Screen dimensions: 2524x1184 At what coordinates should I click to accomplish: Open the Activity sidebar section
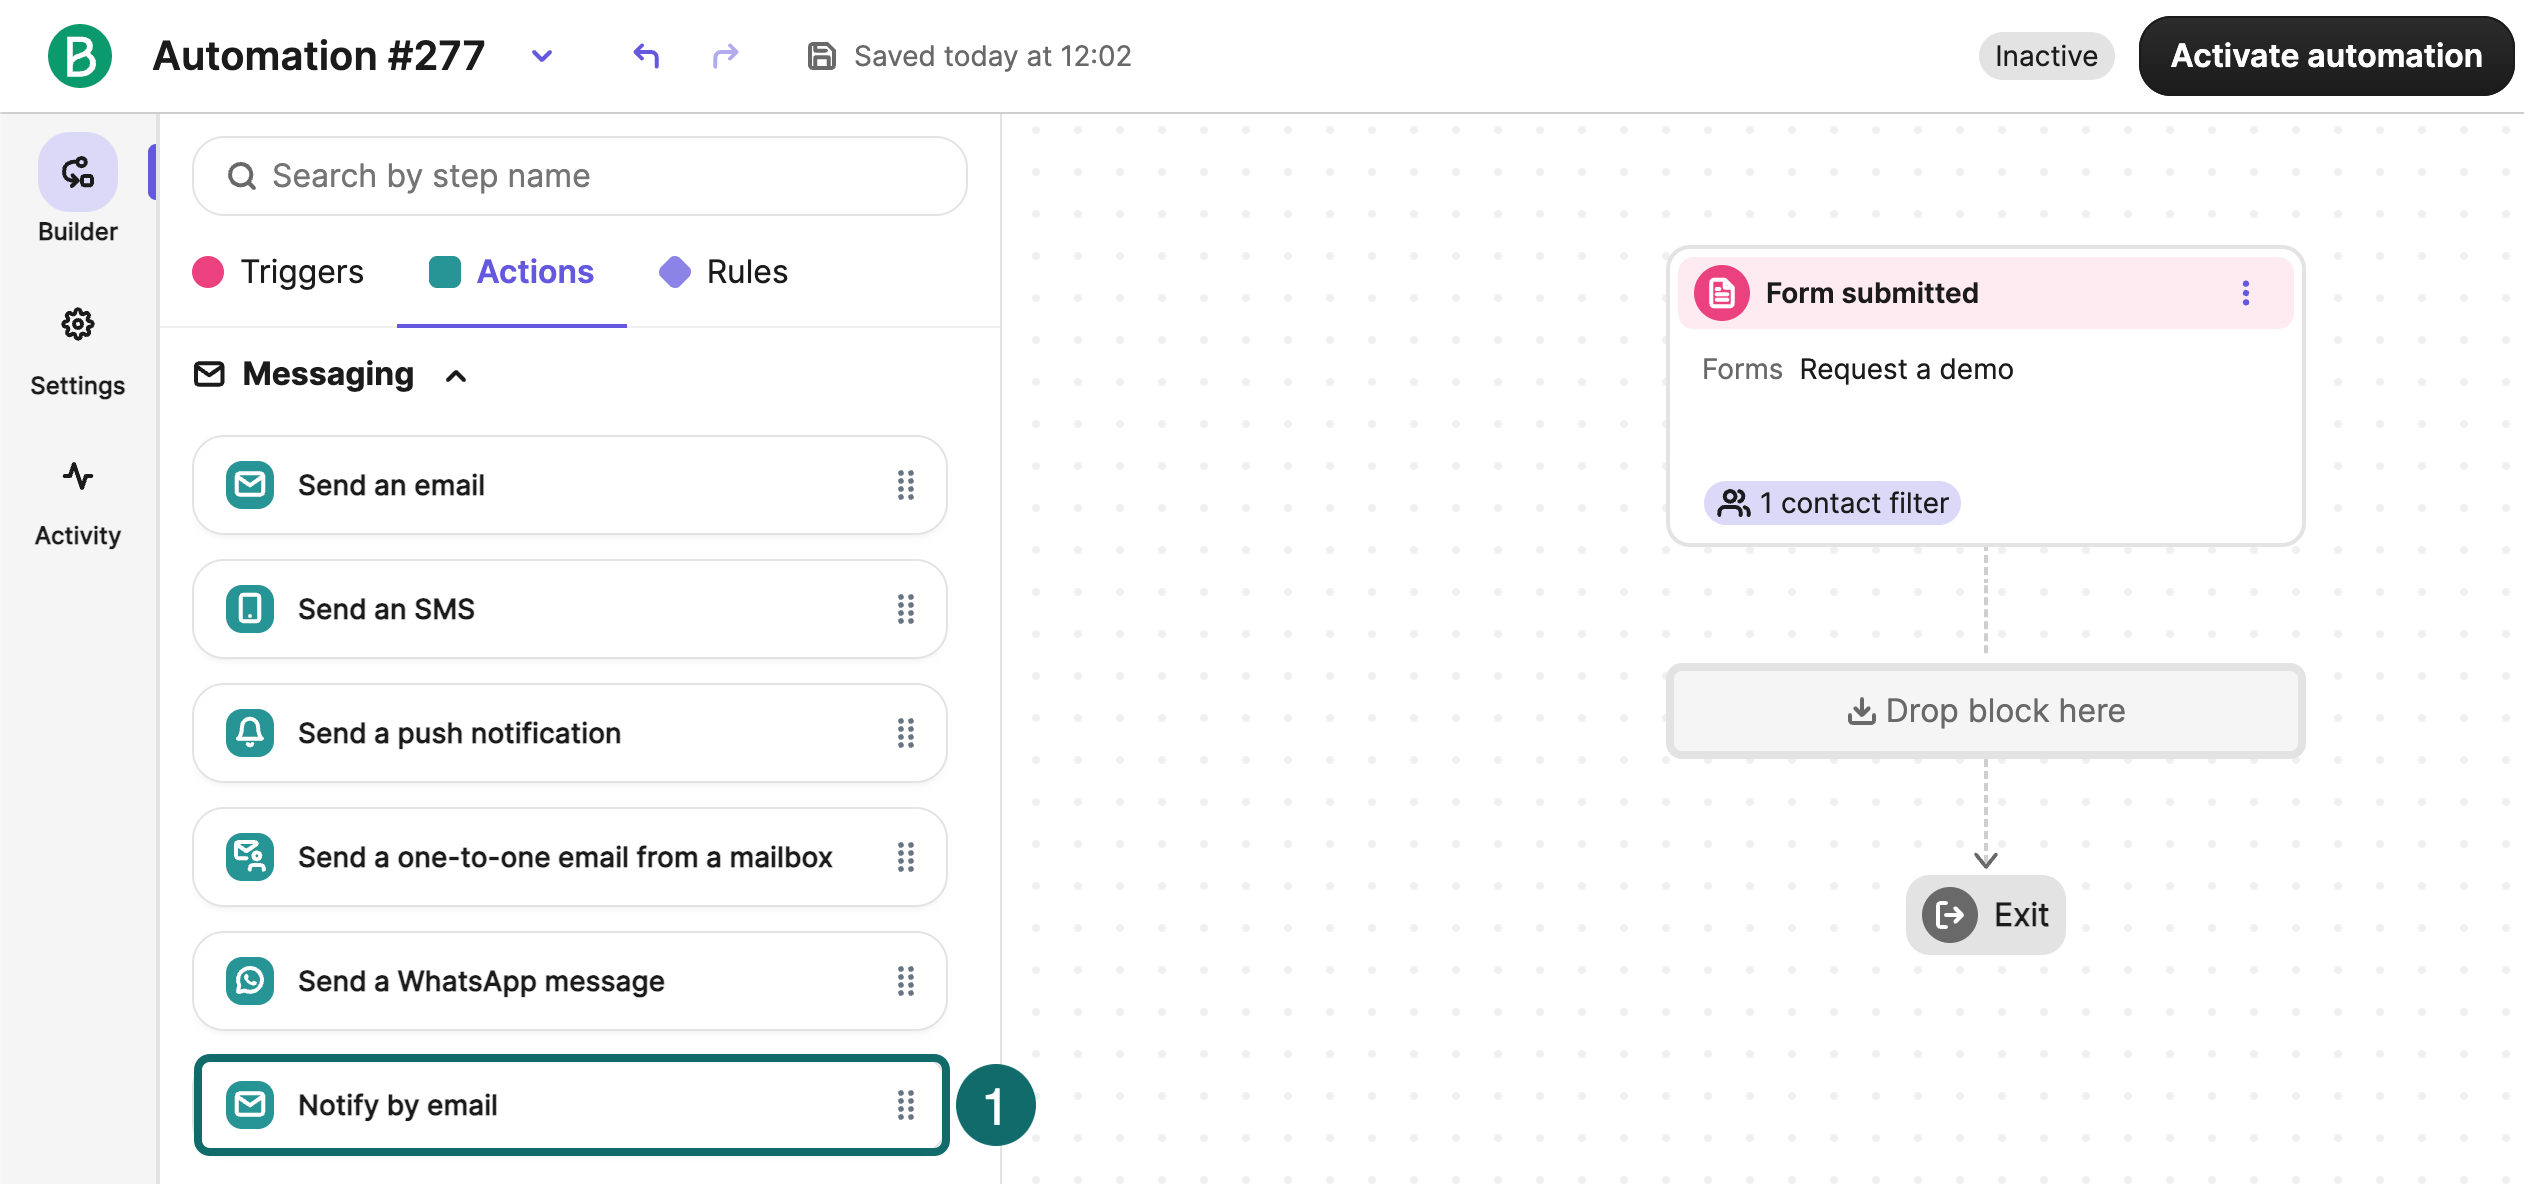coord(78,504)
